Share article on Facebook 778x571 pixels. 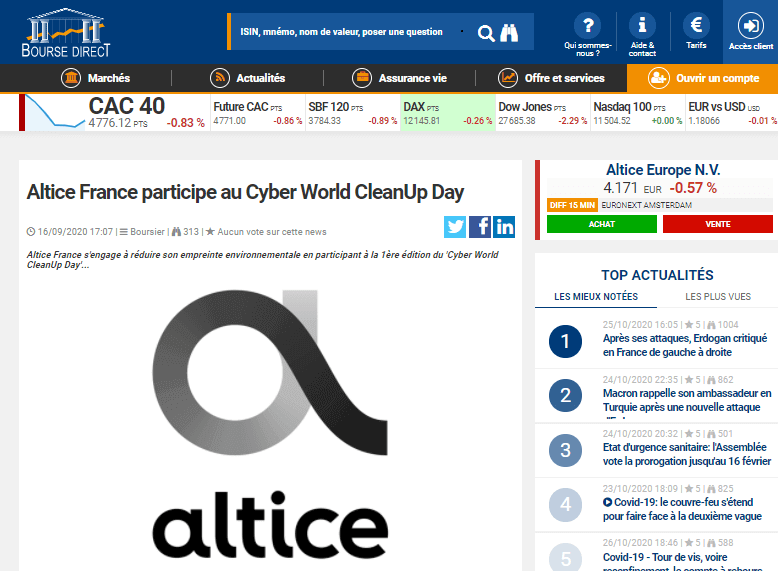(480, 227)
